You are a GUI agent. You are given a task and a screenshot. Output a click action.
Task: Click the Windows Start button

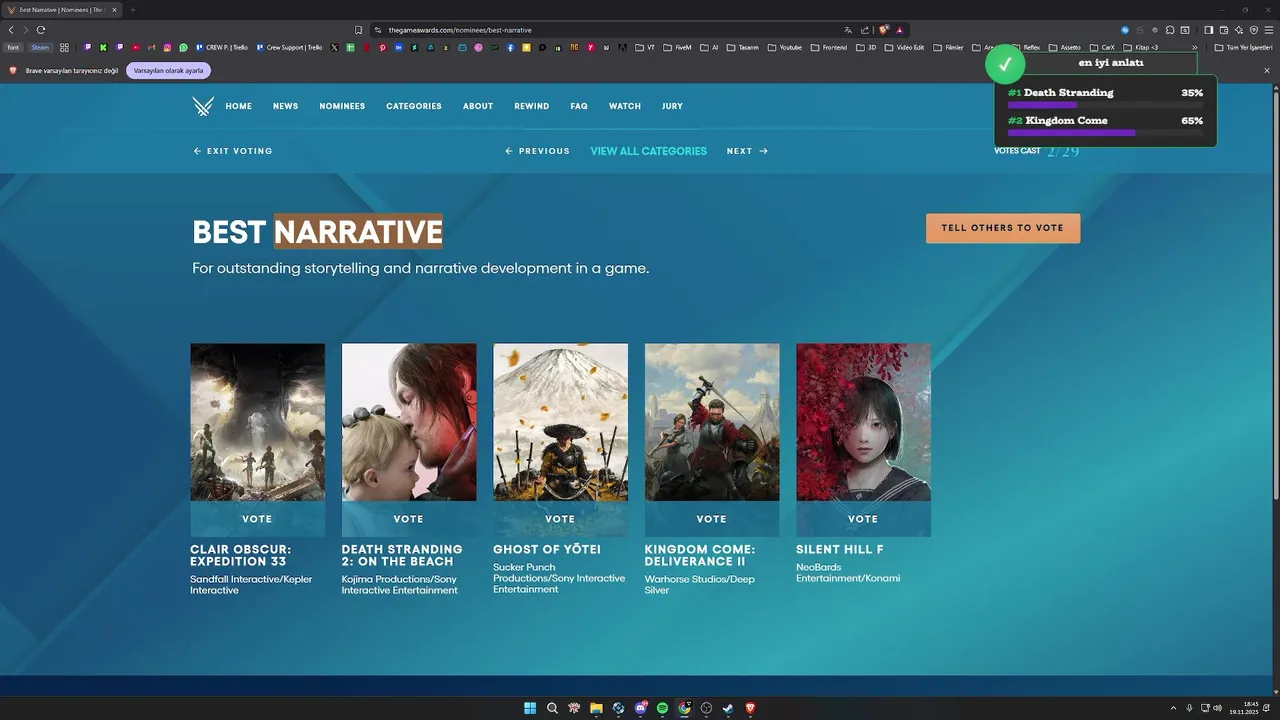(x=530, y=708)
